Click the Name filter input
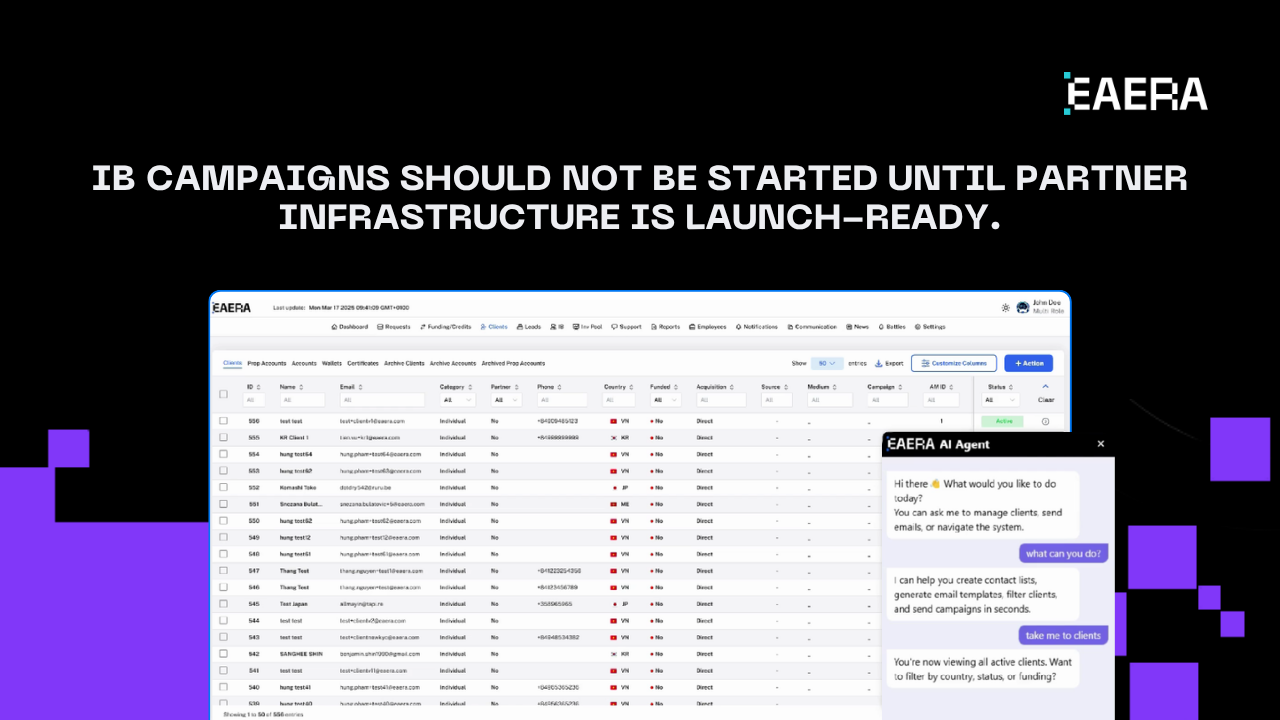The width and height of the screenshot is (1280, 720). (304, 400)
